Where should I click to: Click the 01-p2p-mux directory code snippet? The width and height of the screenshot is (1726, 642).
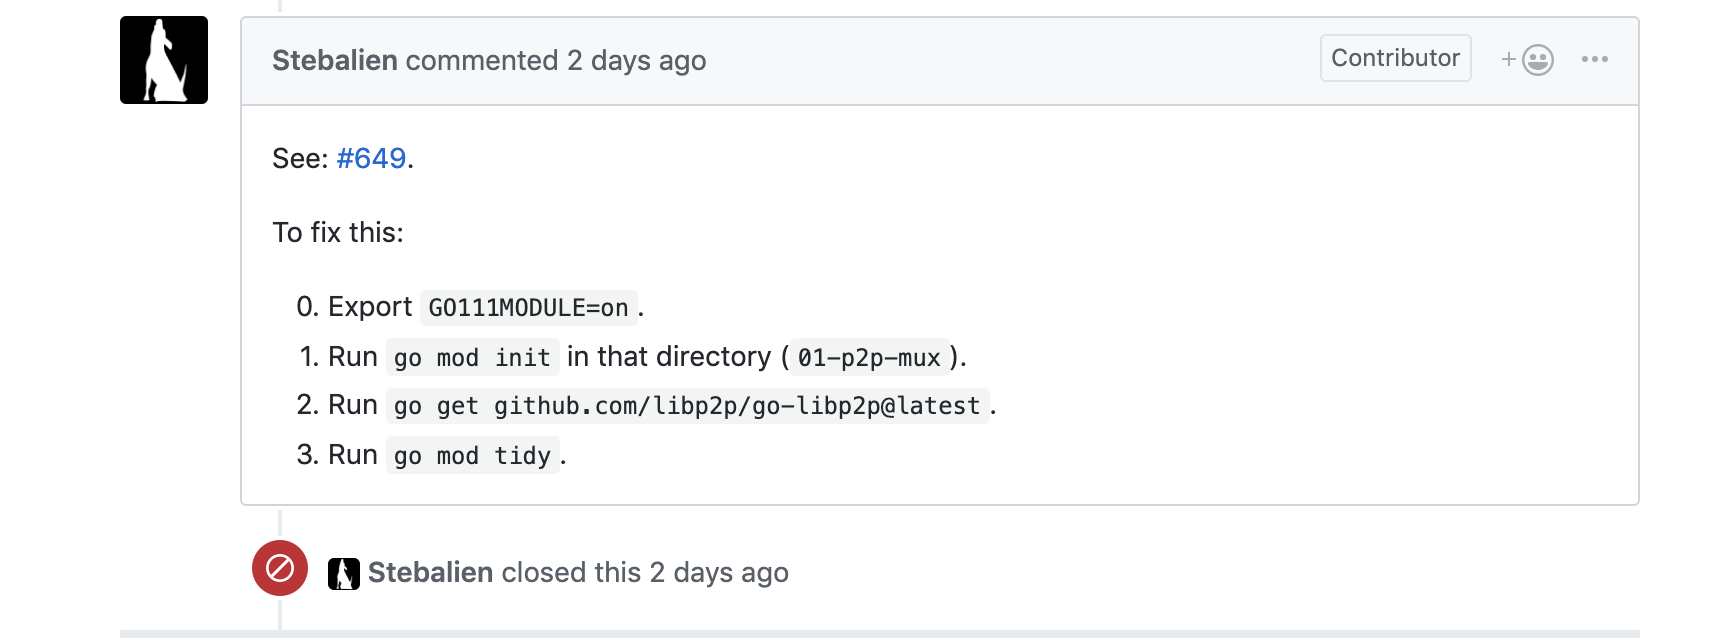tap(869, 358)
